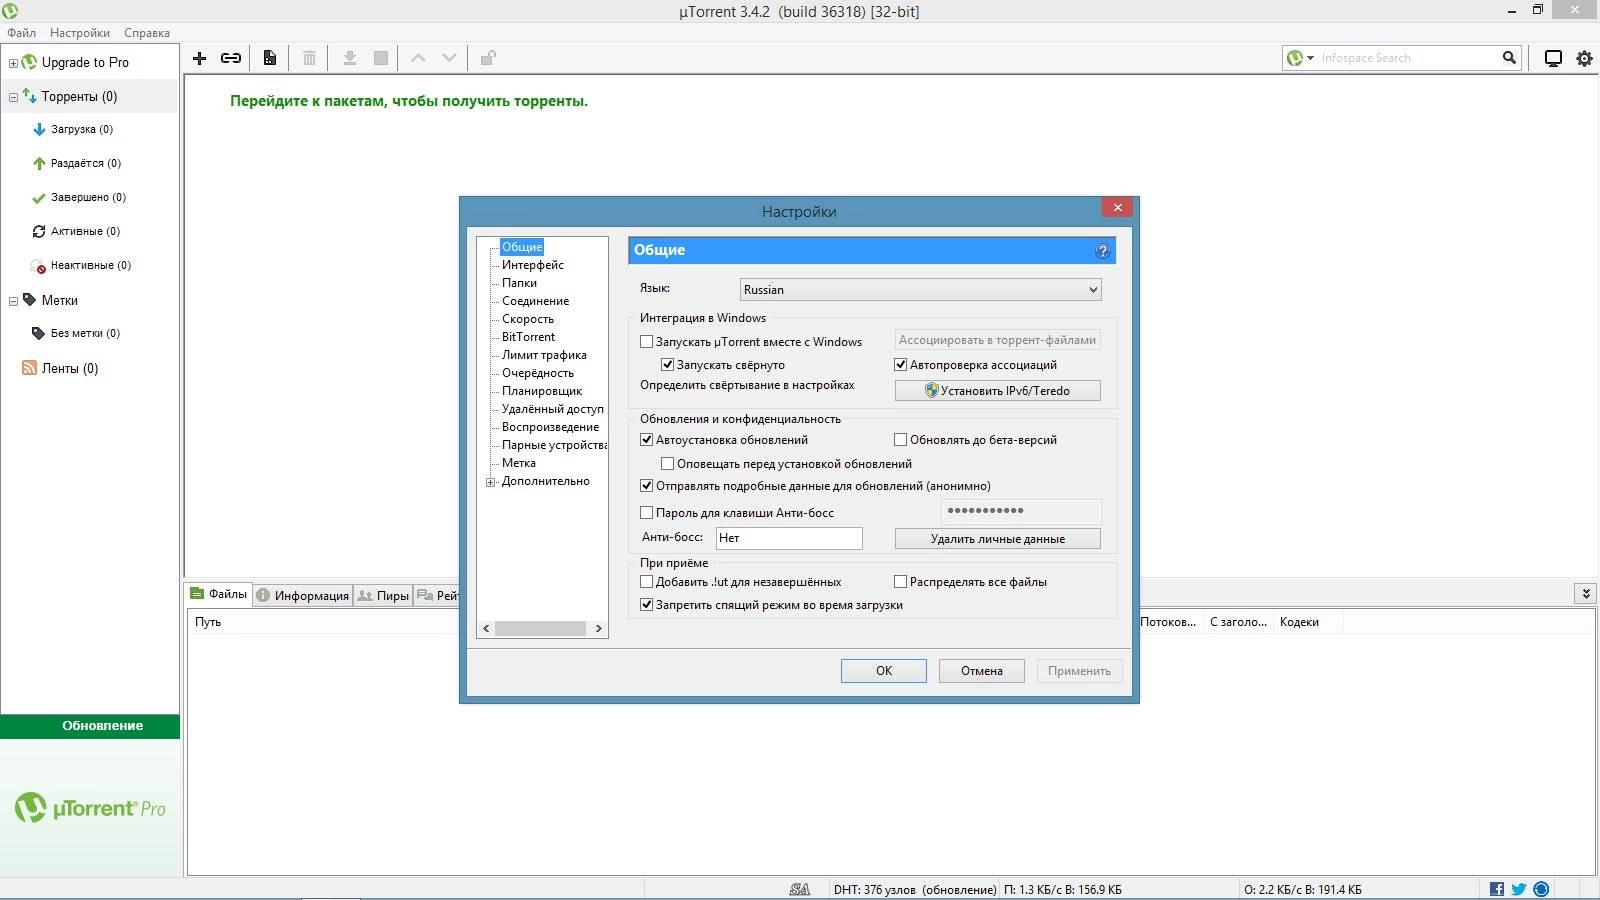Viewport: 1600px width, 900px height.
Task: Click the Twitter icon in status bar
Action: pyautogui.click(x=1519, y=889)
